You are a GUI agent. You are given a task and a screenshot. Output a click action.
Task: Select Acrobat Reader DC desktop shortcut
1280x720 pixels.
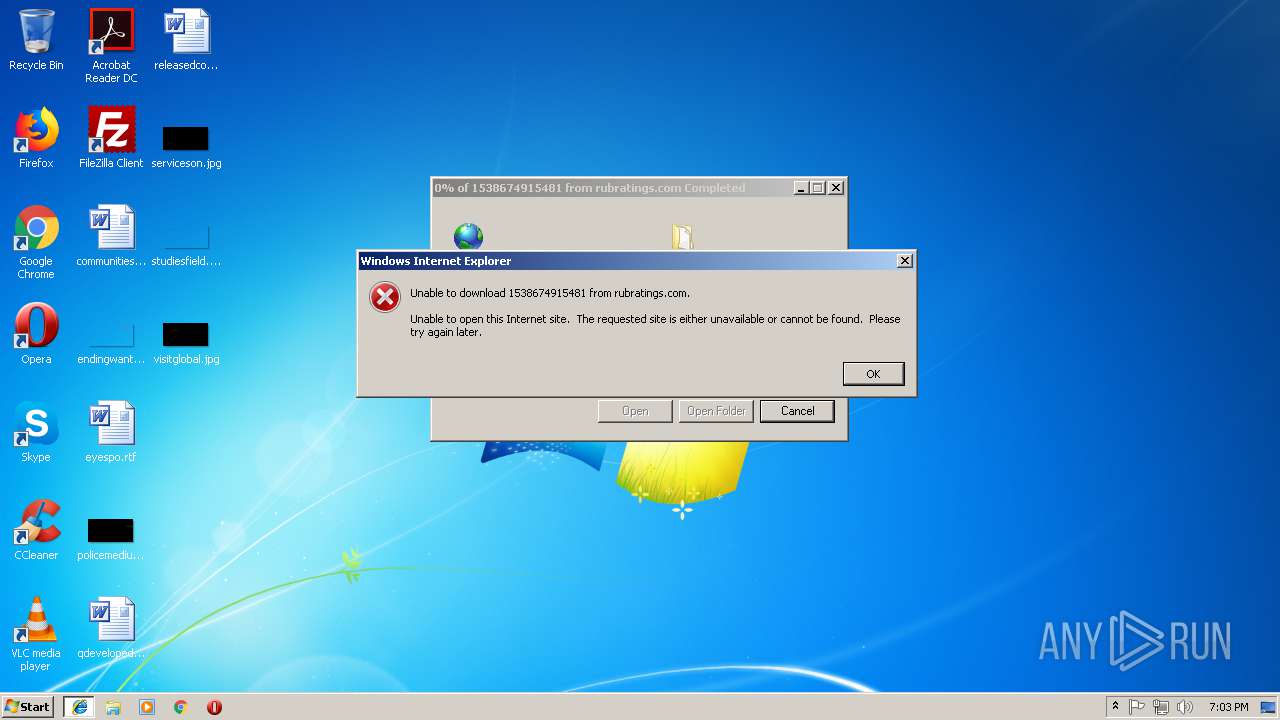pyautogui.click(x=111, y=46)
